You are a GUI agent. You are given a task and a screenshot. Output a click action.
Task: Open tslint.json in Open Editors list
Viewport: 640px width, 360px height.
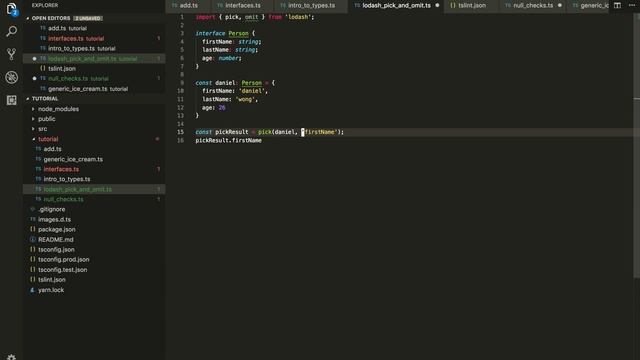point(62,69)
